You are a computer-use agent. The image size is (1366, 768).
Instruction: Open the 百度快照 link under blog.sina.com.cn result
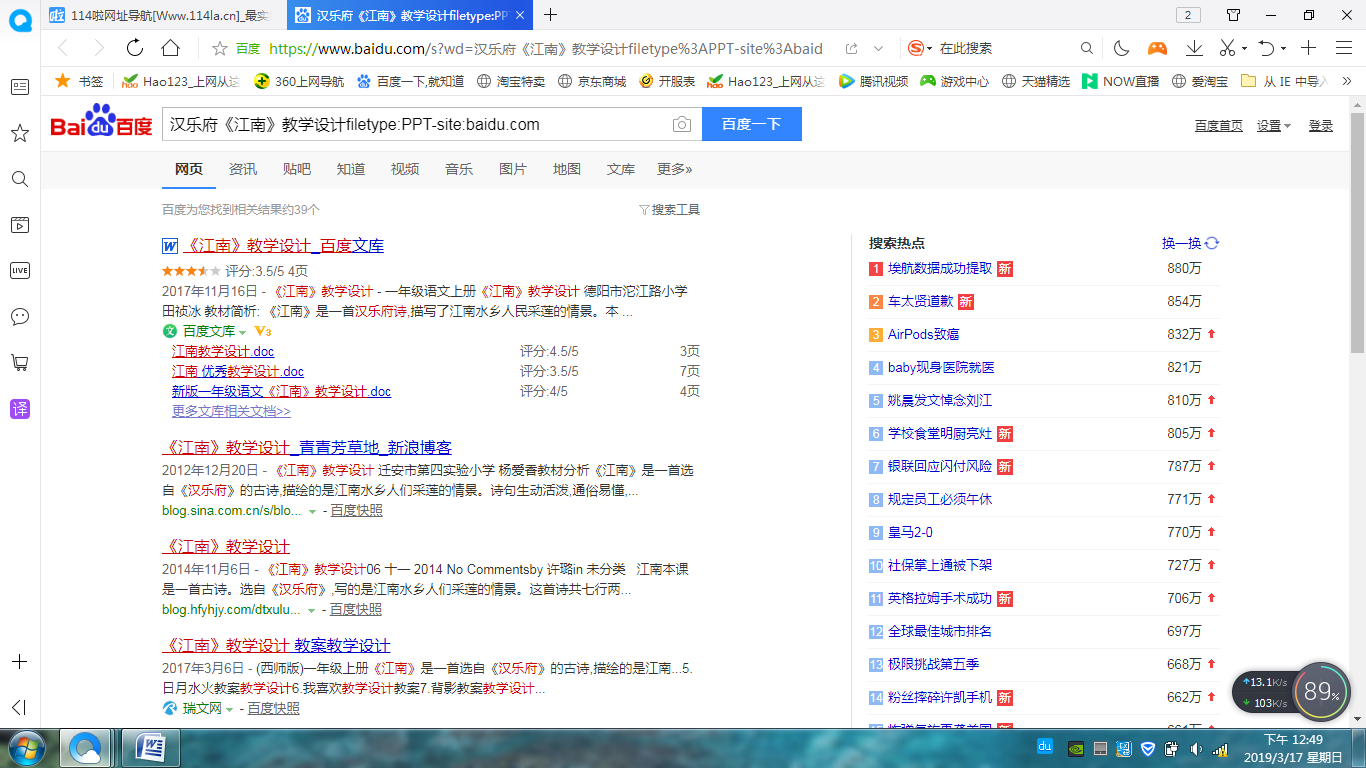(357, 510)
